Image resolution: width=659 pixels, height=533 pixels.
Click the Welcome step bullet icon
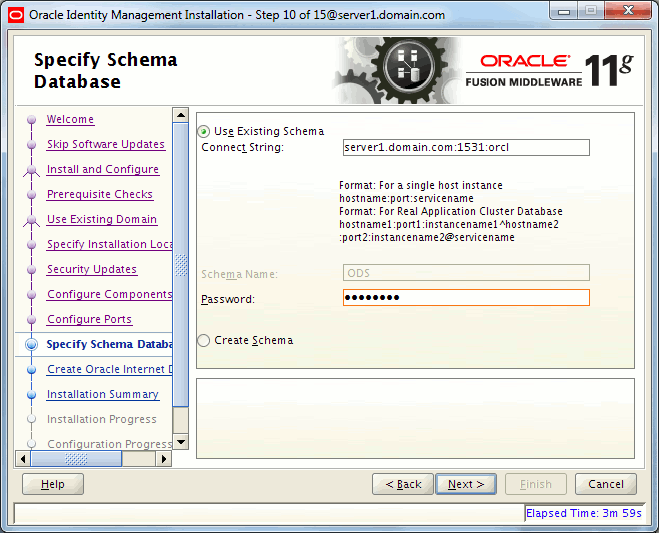[x=32, y=119]
